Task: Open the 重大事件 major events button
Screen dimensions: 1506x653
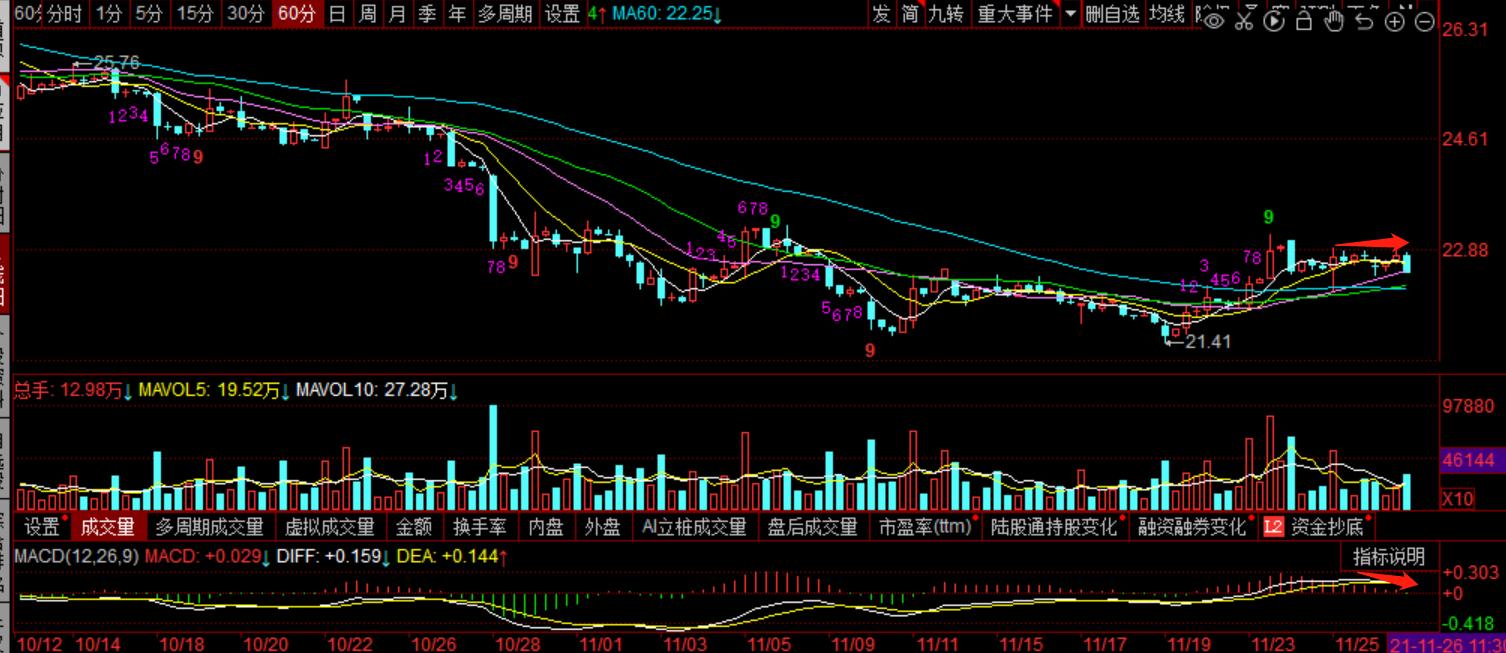Action: pos(1015,14)
